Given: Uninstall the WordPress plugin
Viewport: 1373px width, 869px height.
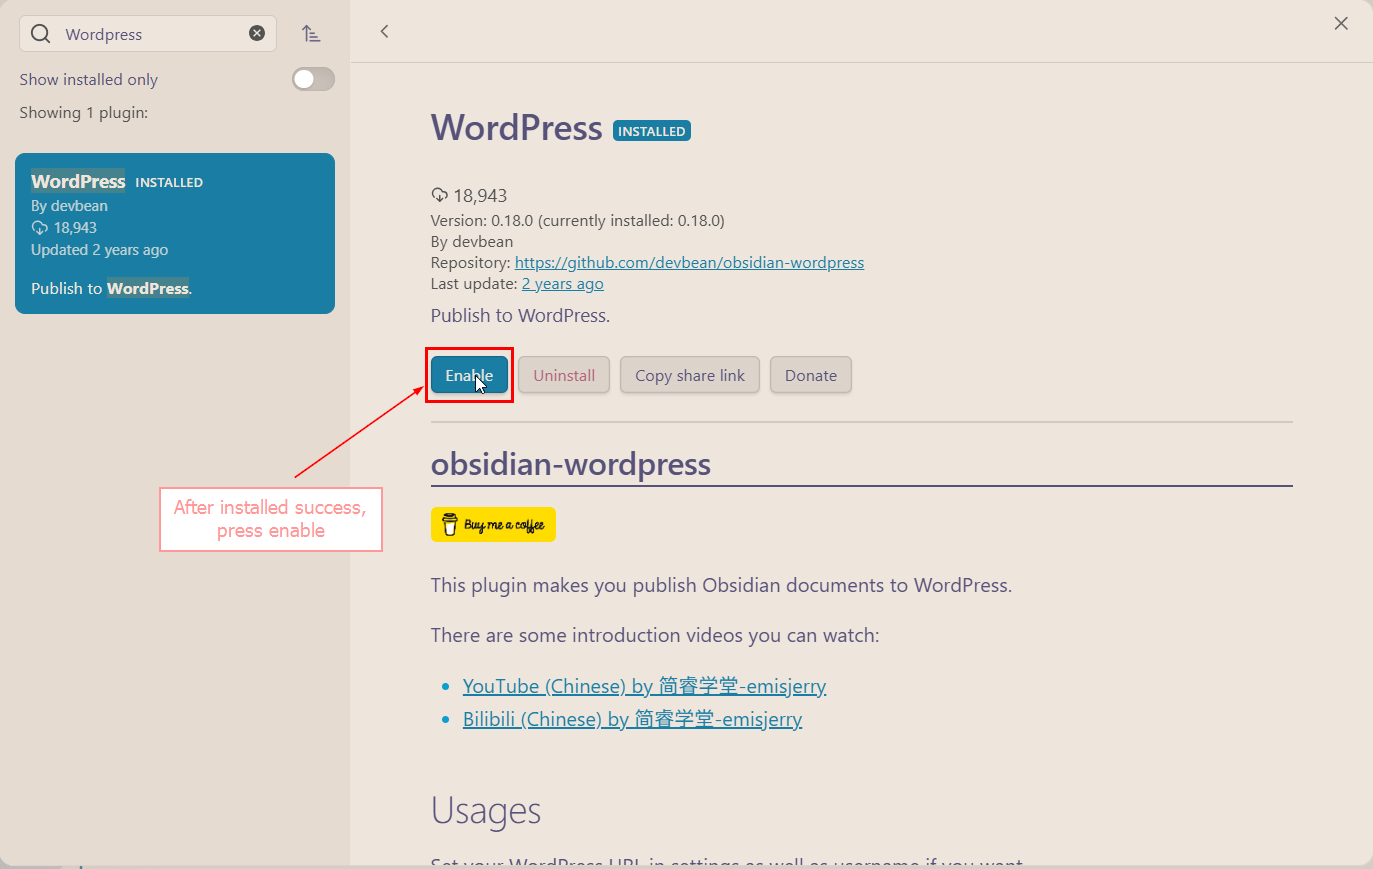Looking at the screenshot, I should 563,374.
